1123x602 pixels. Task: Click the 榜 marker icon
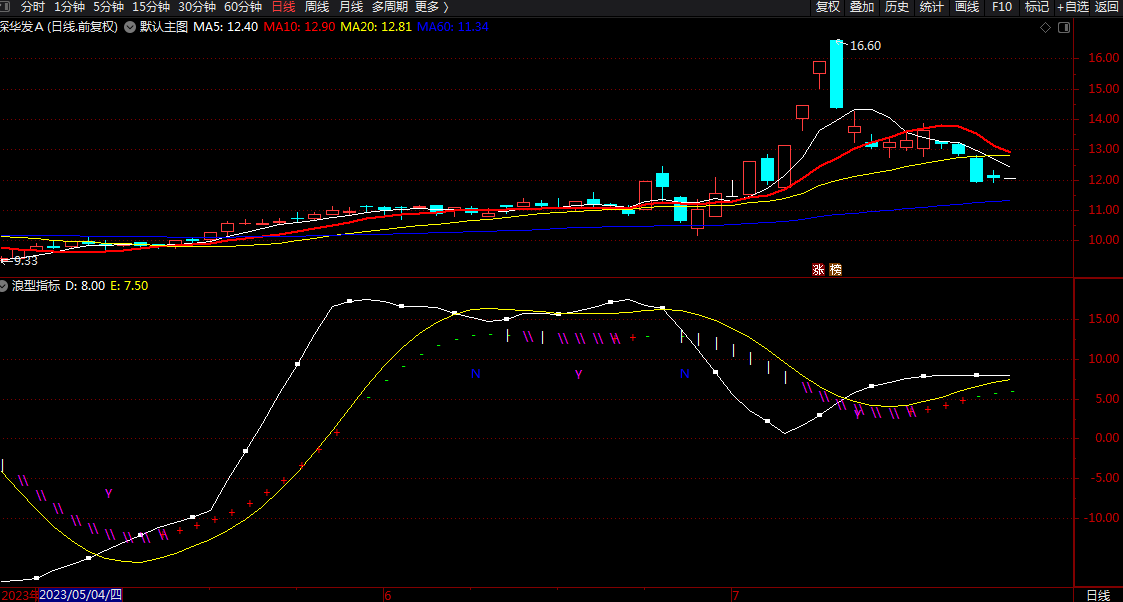835,270
